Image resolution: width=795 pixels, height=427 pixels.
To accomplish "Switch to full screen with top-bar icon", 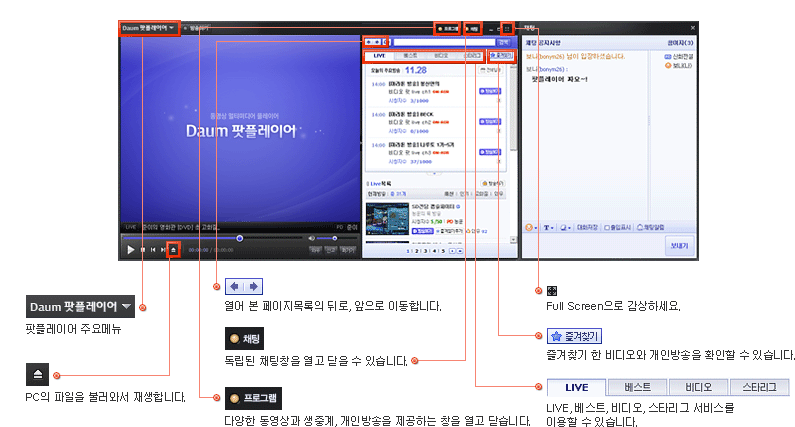I will pos(507,28).
